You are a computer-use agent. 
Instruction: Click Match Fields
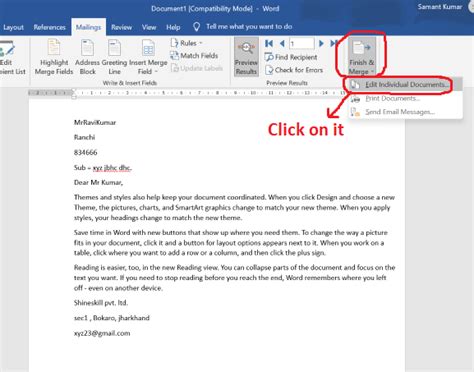tap(194, 56)
